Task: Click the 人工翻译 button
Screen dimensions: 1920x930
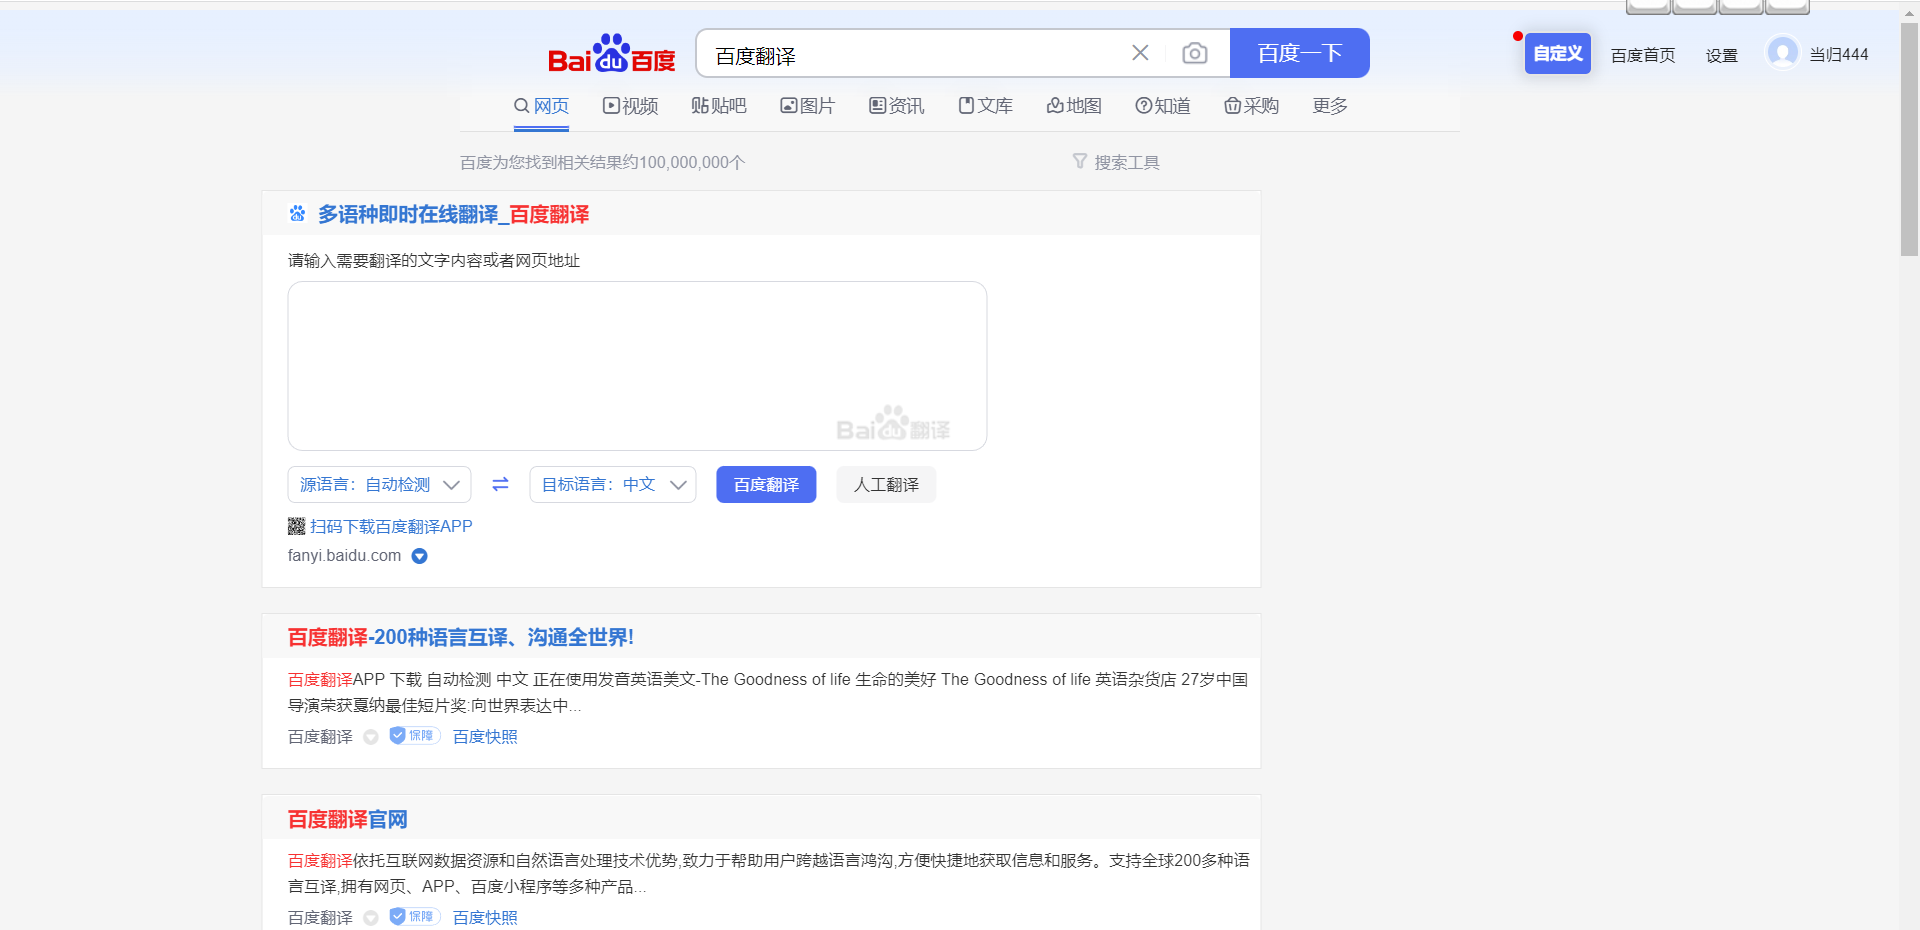Action: tap(885, 484)
